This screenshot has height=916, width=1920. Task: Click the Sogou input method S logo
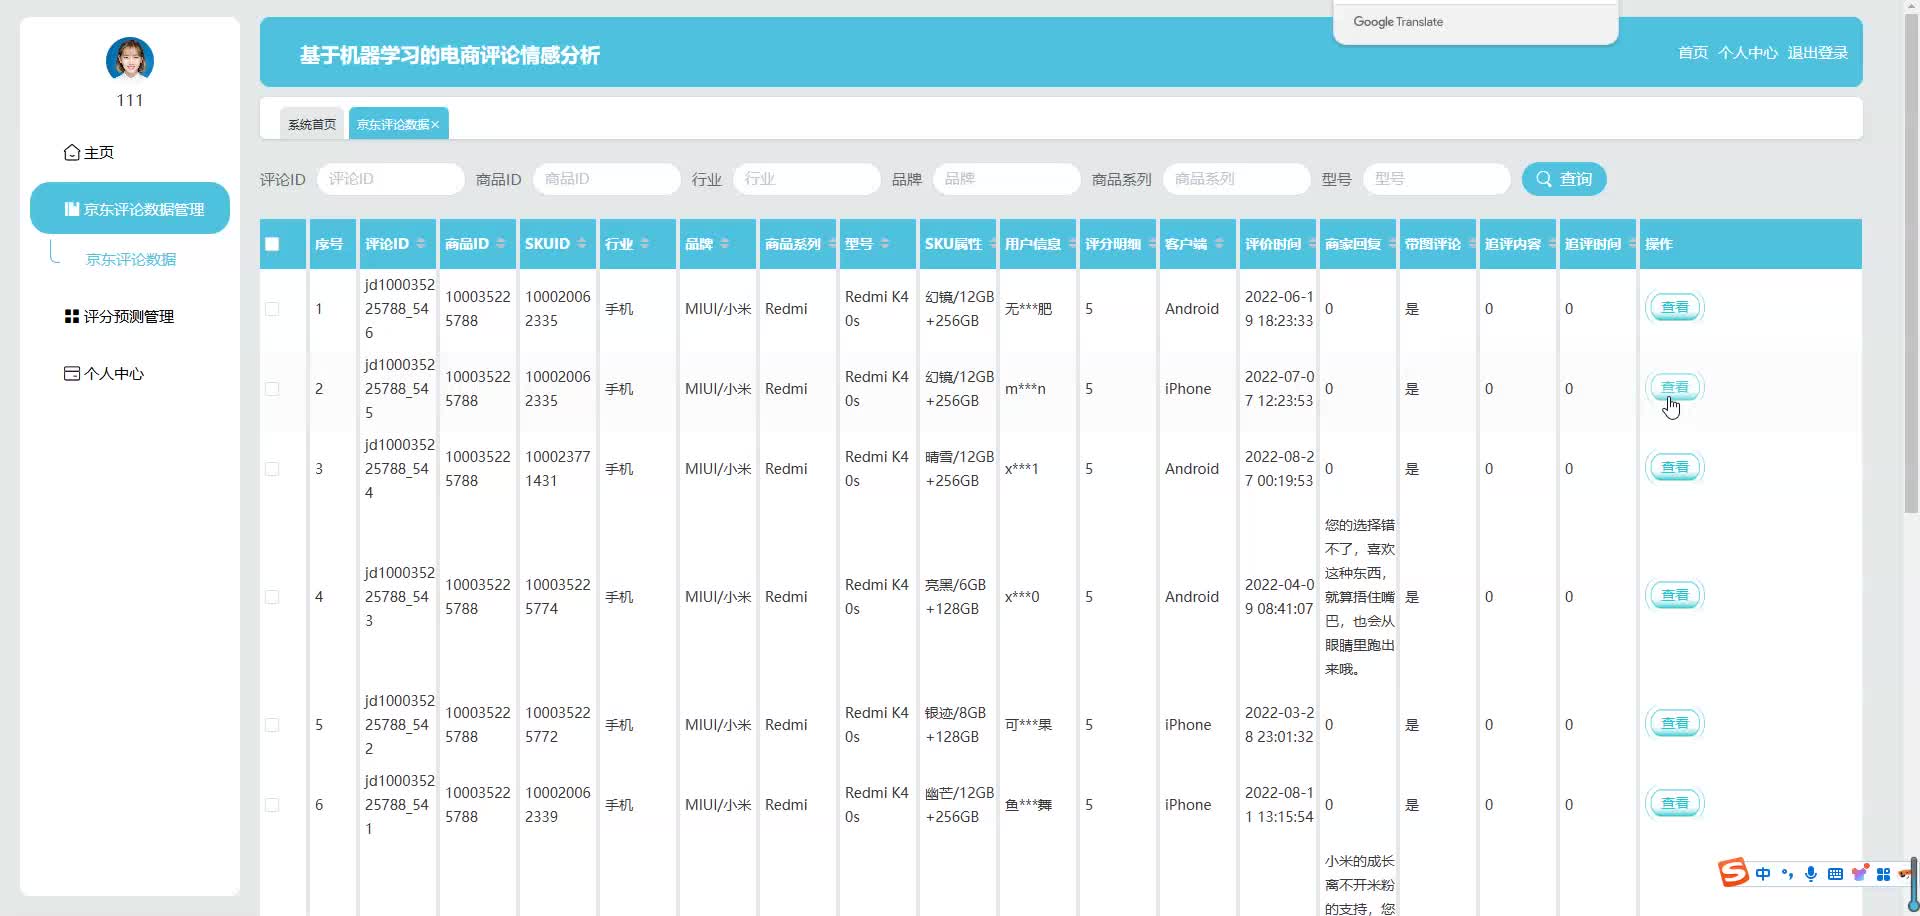(1734, 873)
